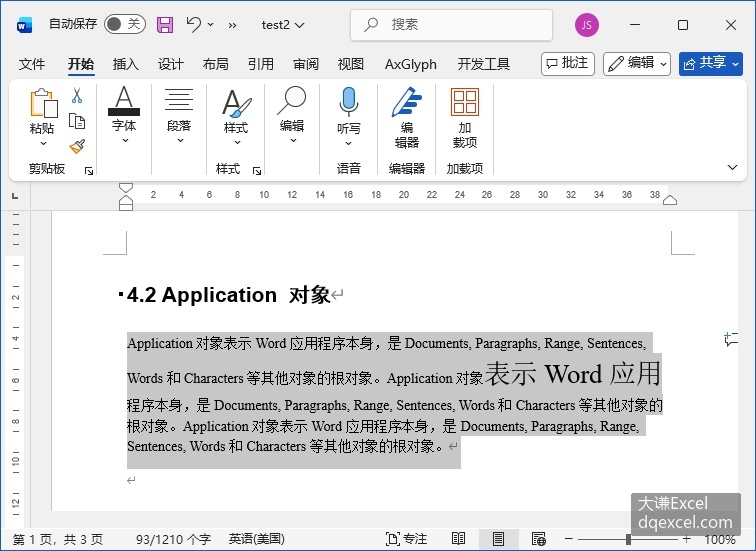Image resolution: width=756 pixels, height=551 pixels.
Task: Switch to the 布局 tab
Action: [216, 64]
